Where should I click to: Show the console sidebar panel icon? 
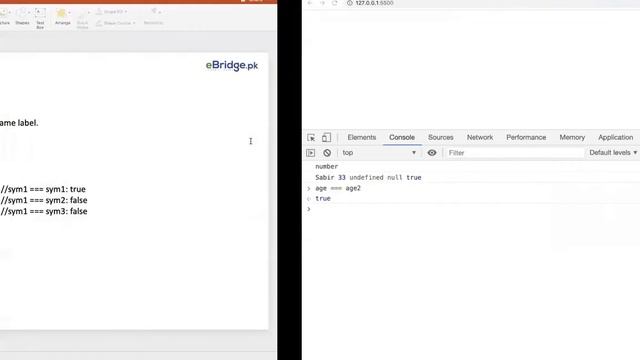point(311,153)
